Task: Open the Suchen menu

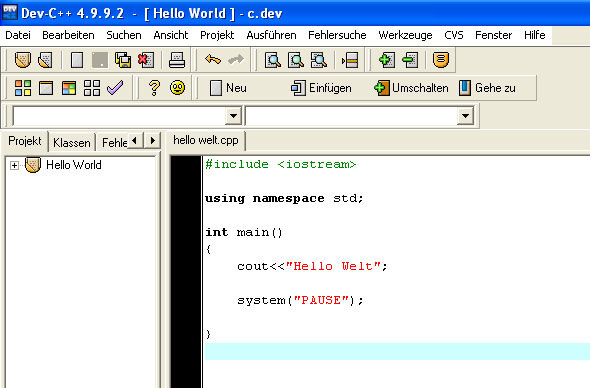Action: pyautogui.click(x=124, y=35)
